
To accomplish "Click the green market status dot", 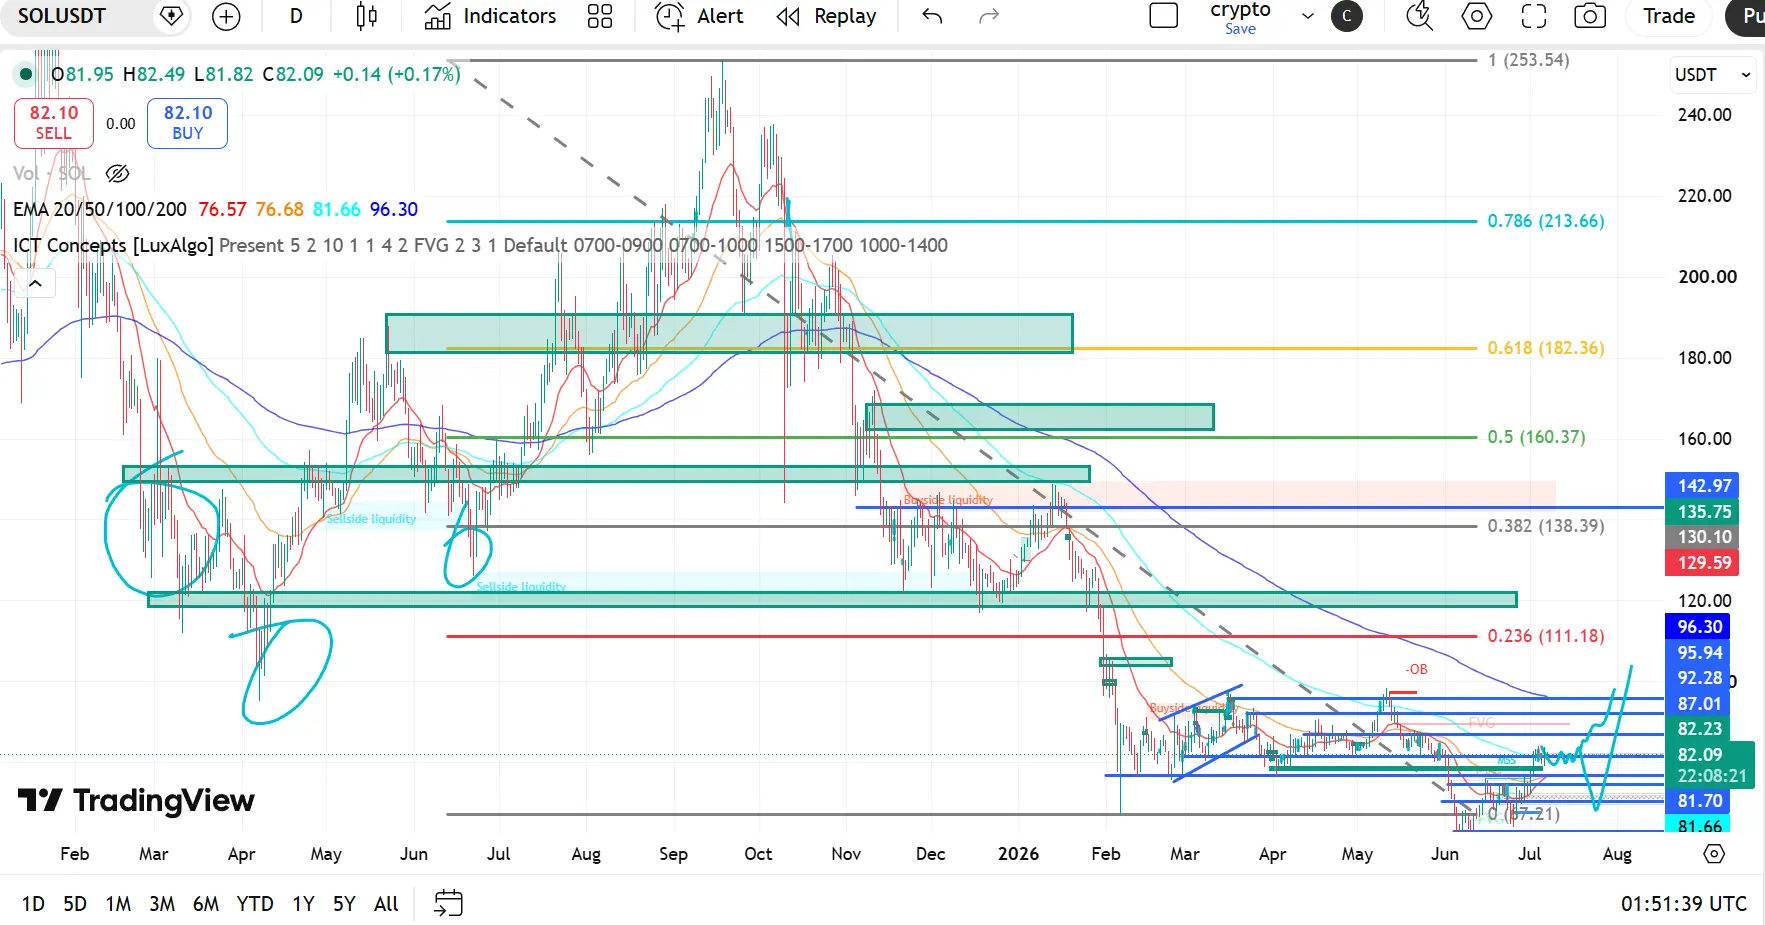I will 26,74.
